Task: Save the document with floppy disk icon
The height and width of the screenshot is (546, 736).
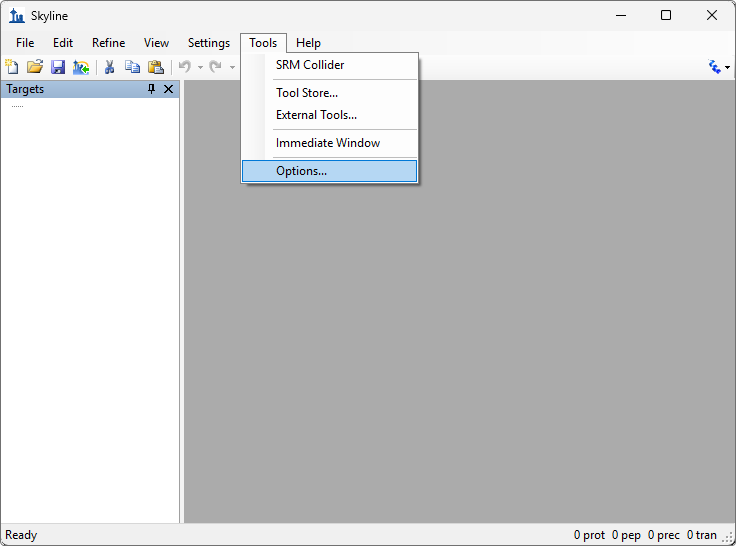Action: pyautogui.click(x=58, y=67)
